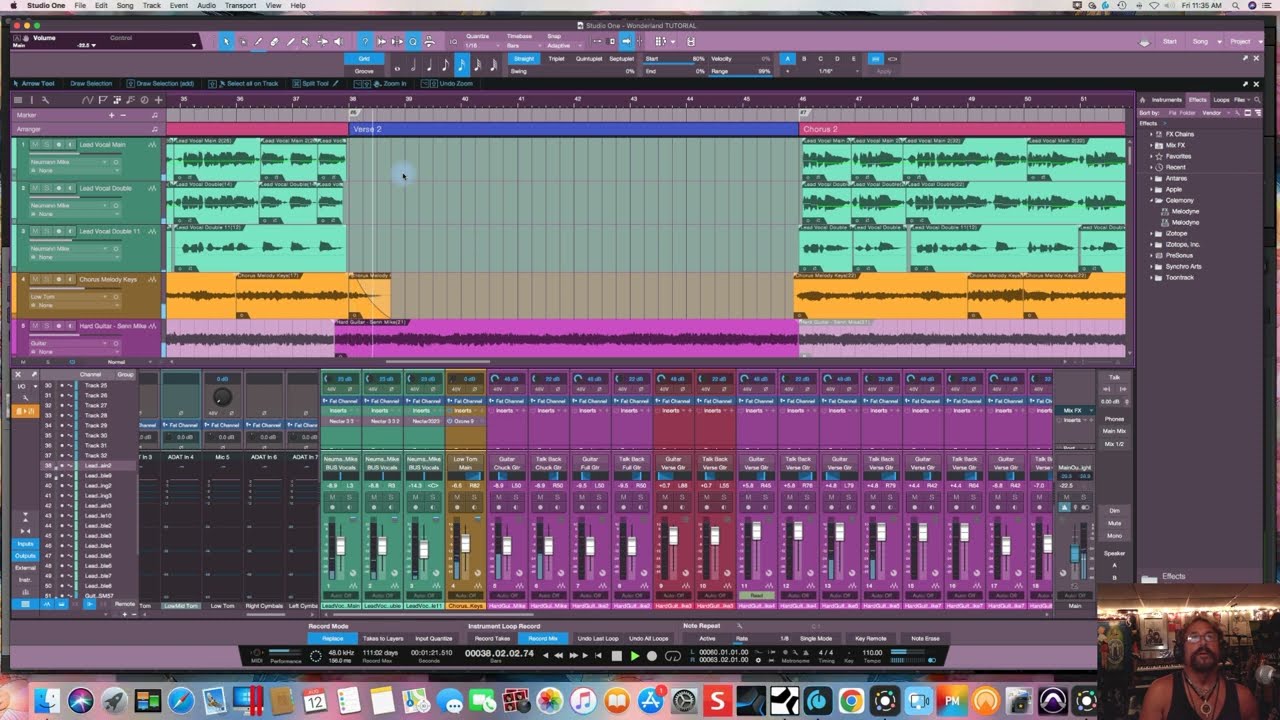
Task: Open the Audio menu
Action: pos(206,5)
